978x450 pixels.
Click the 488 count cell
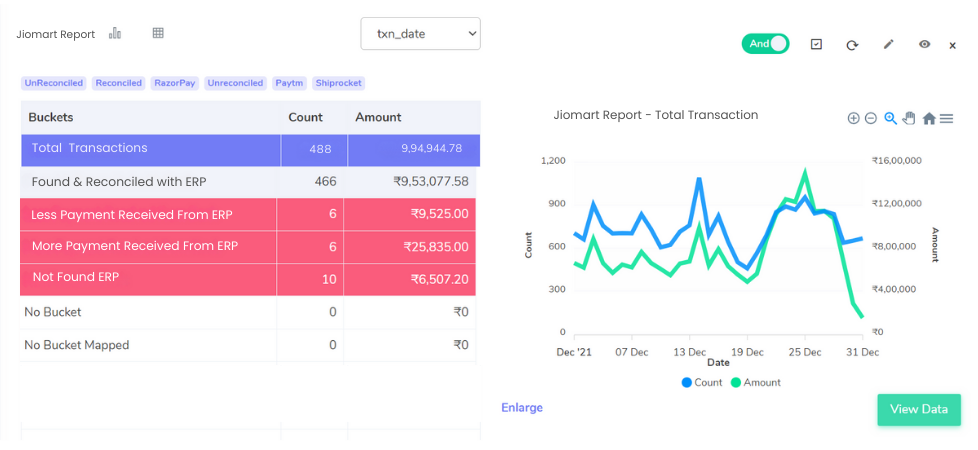pyautogui.click(x=314, y=150)
